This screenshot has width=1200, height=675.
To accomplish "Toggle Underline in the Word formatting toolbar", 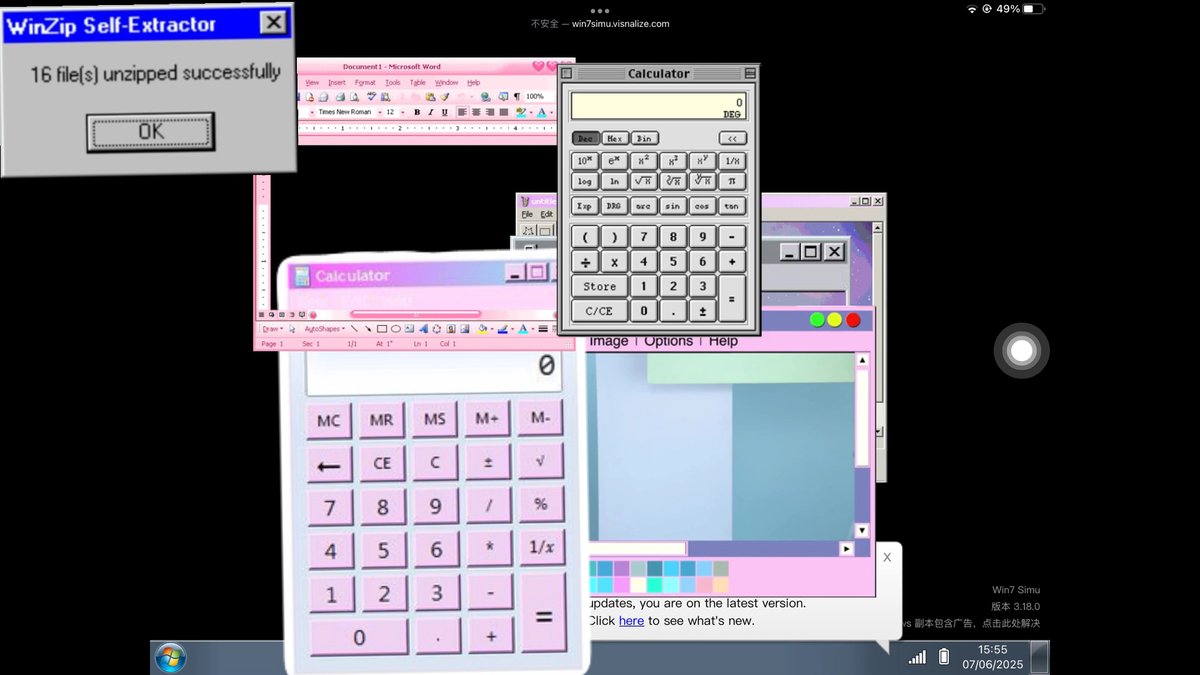I will [444, 112].
